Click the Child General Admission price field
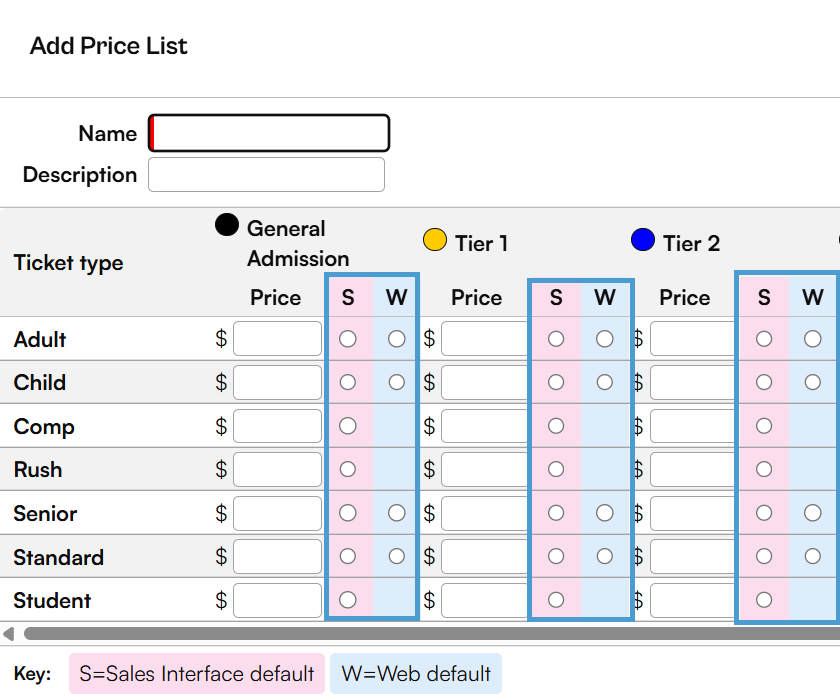This screenshot has height=700, width=840. coord(278,382)
